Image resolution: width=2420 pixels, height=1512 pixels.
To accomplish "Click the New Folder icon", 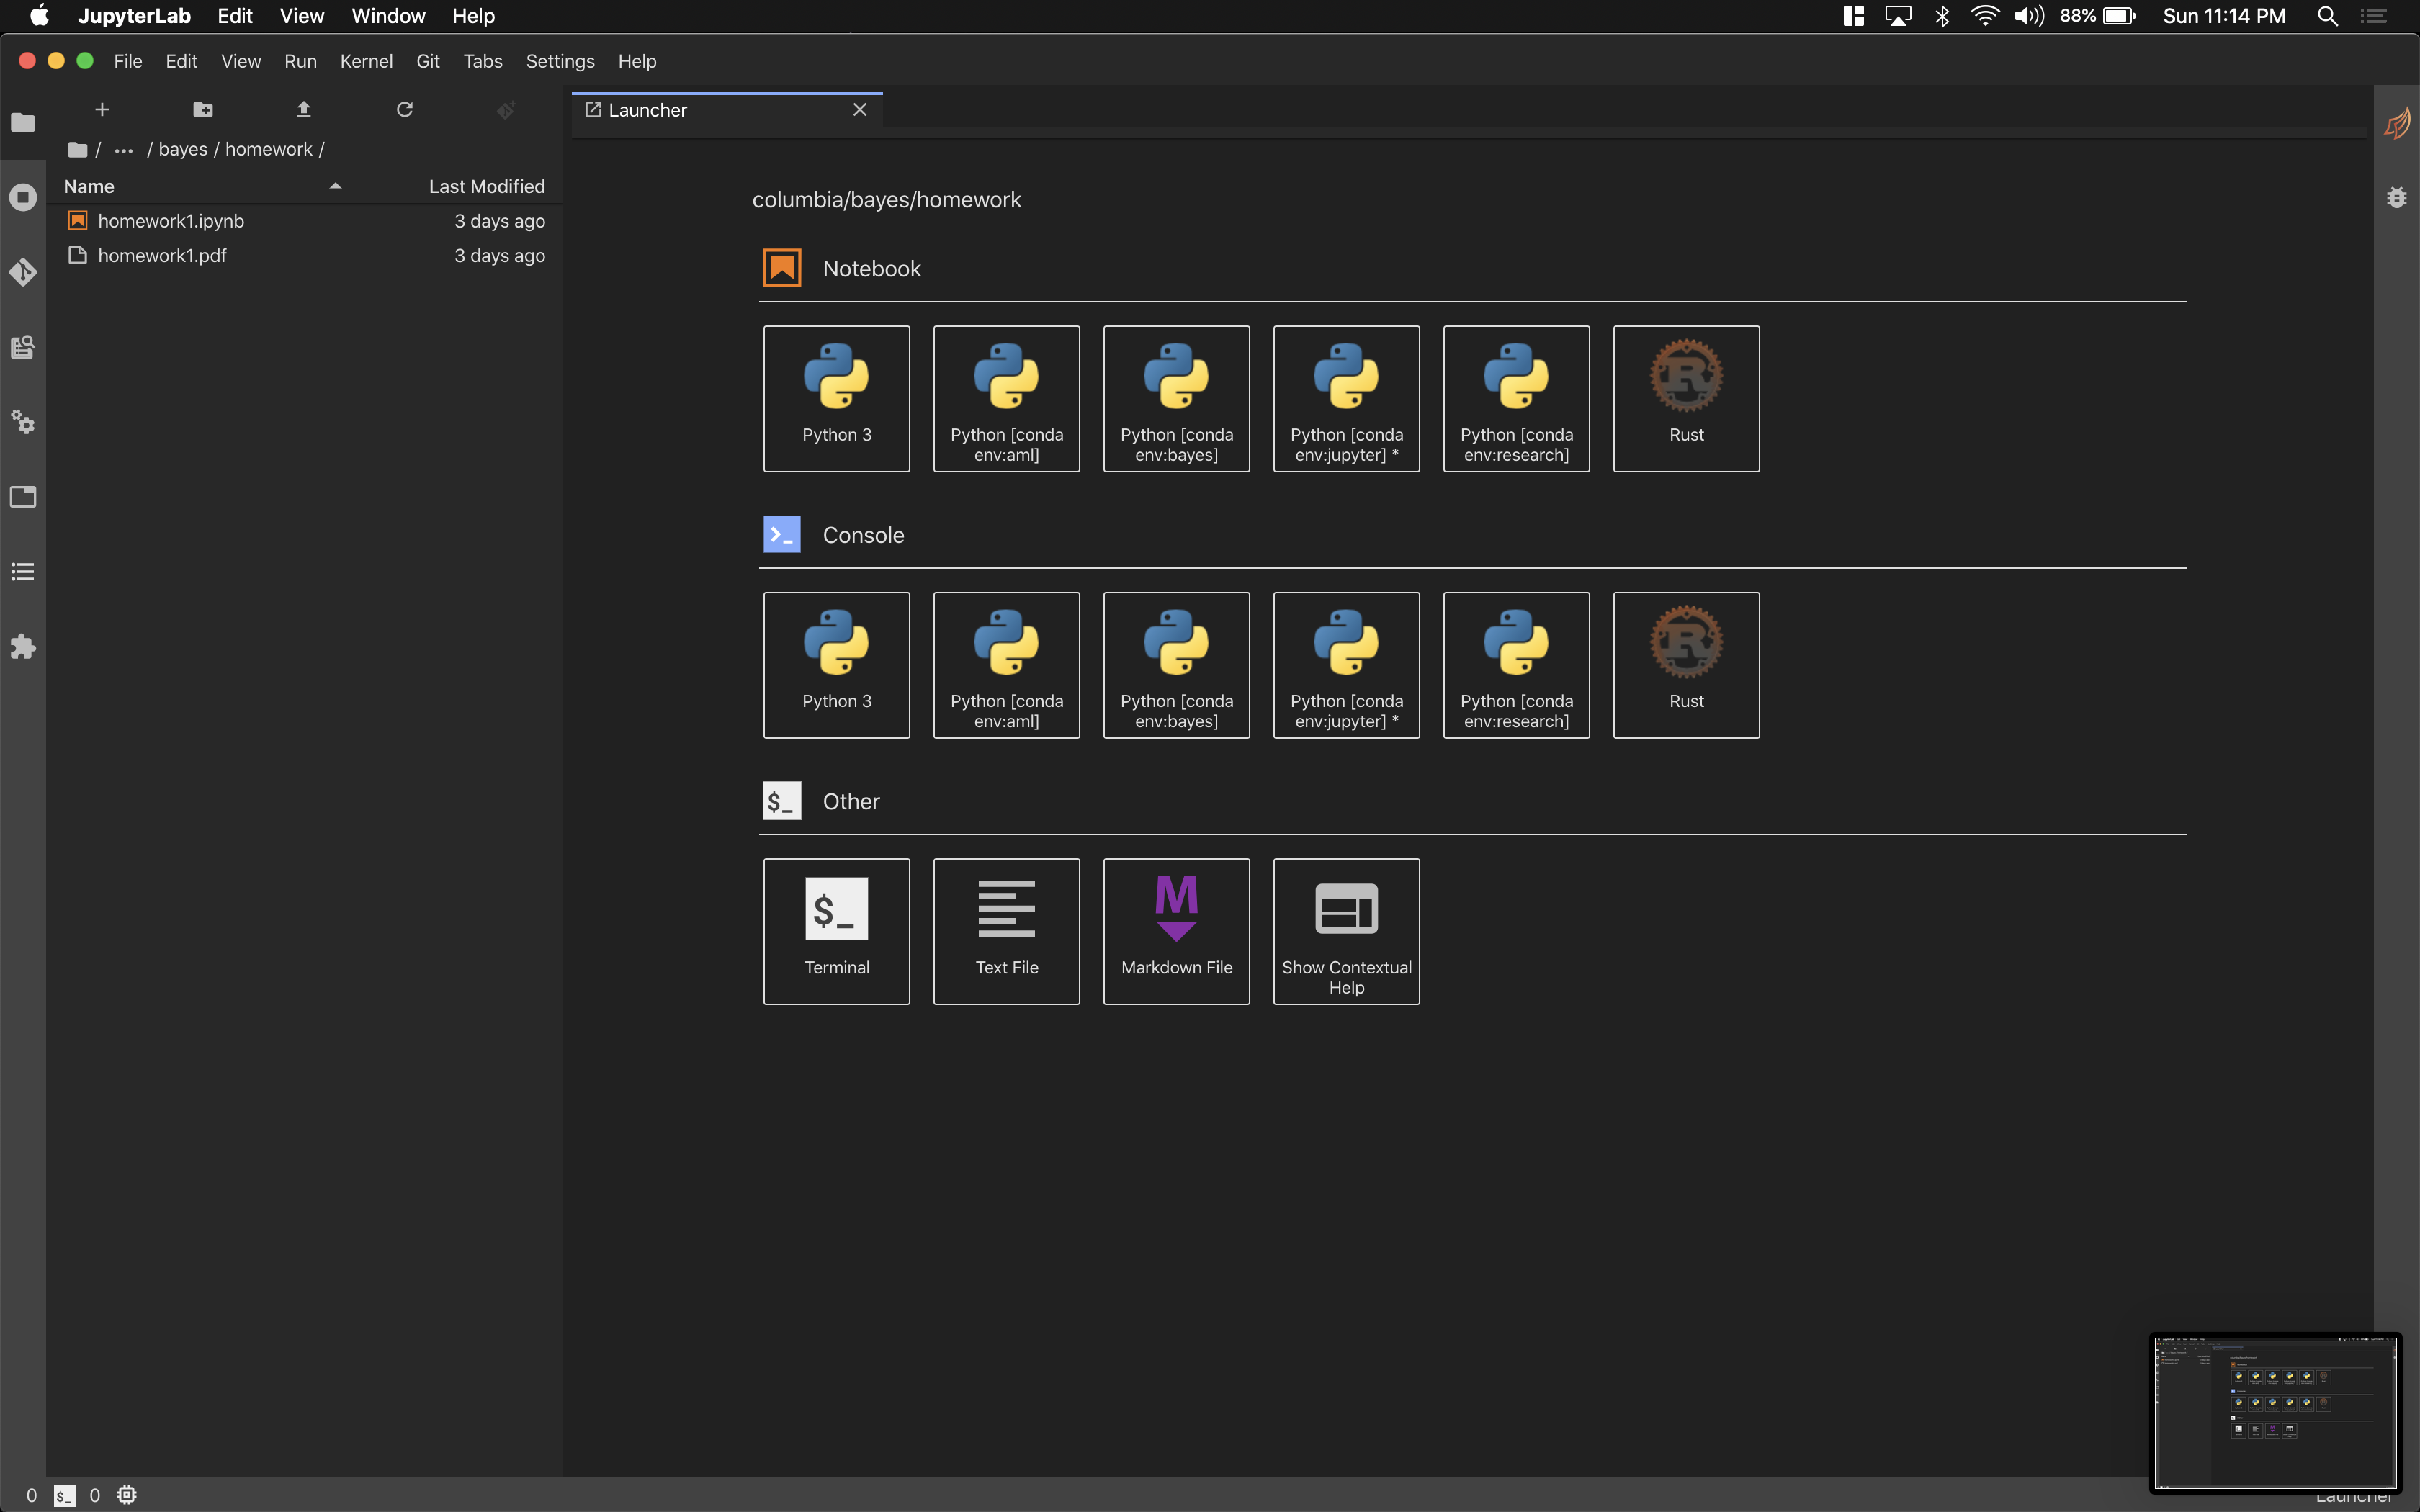I will 203,109.
